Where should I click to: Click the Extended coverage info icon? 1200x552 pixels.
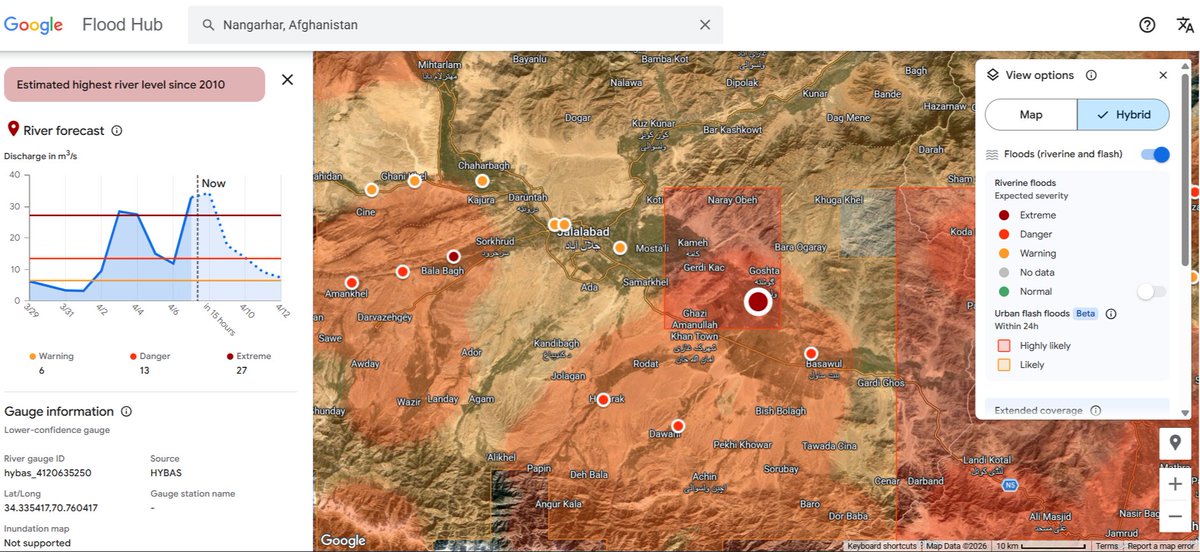1096,411
